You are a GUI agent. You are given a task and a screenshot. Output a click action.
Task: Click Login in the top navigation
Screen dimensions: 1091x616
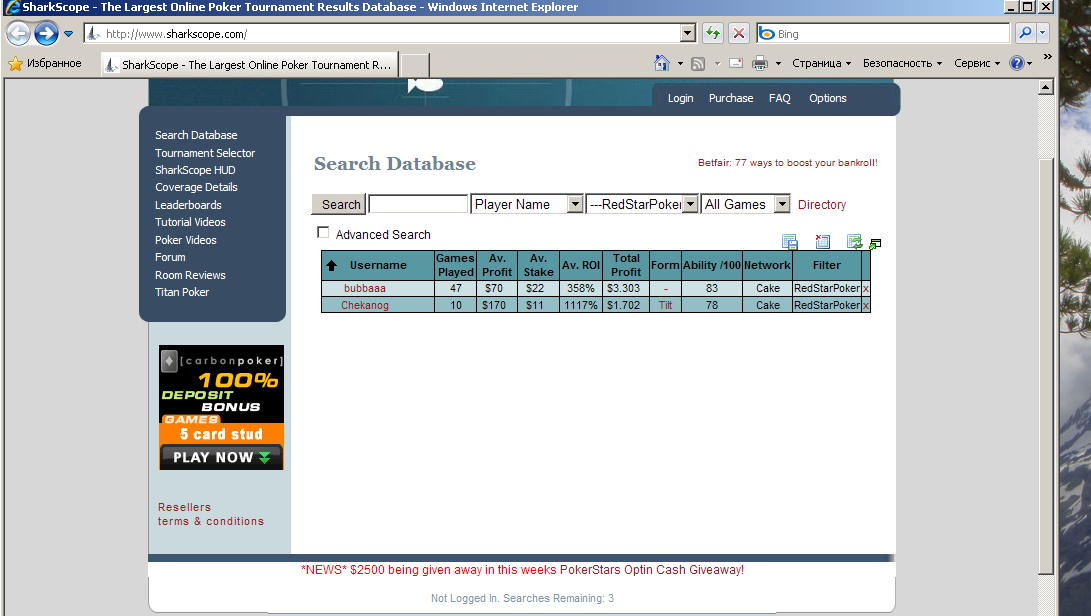[x=680, y=98]
